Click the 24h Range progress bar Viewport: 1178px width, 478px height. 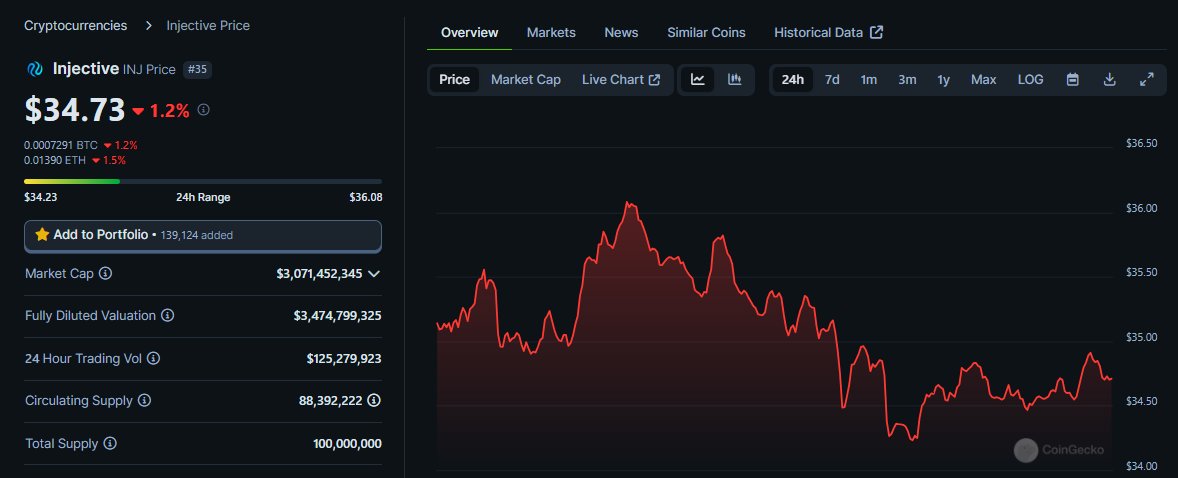(x=203, y=181)
